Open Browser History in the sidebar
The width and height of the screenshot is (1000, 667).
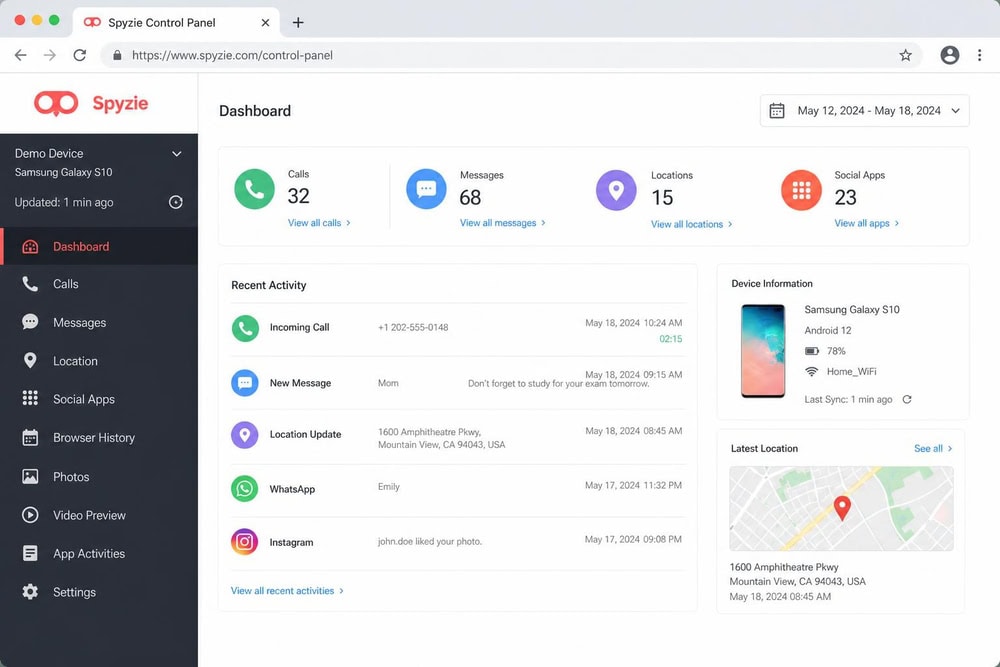[99, 437]
